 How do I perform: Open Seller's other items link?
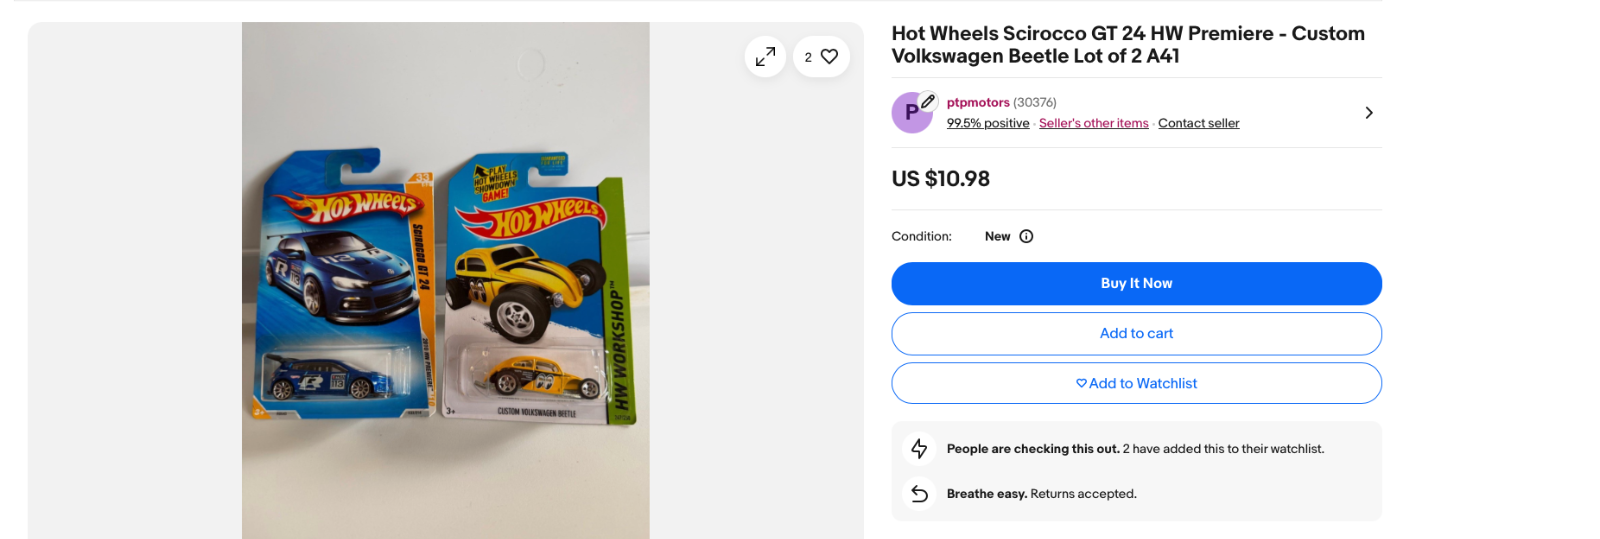click(x=1093, y=123)
